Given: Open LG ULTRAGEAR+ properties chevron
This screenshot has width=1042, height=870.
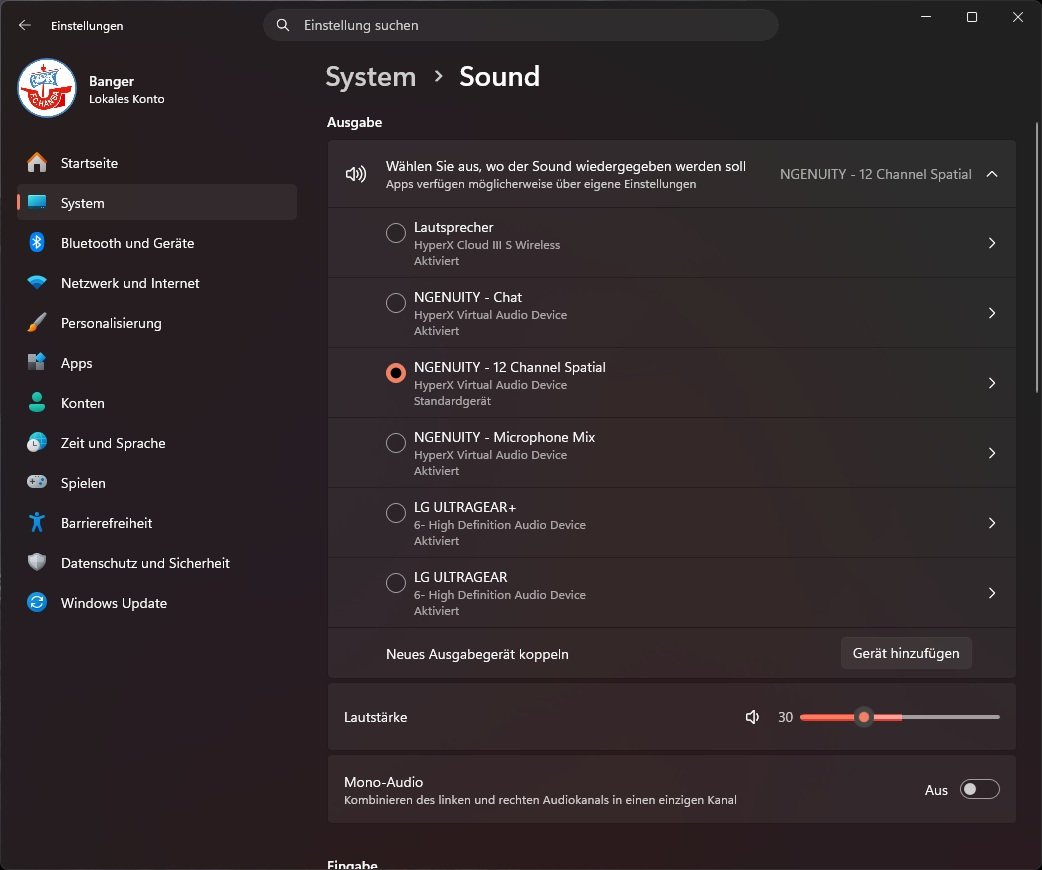Looking at the screenshot, I should point(992,523).
